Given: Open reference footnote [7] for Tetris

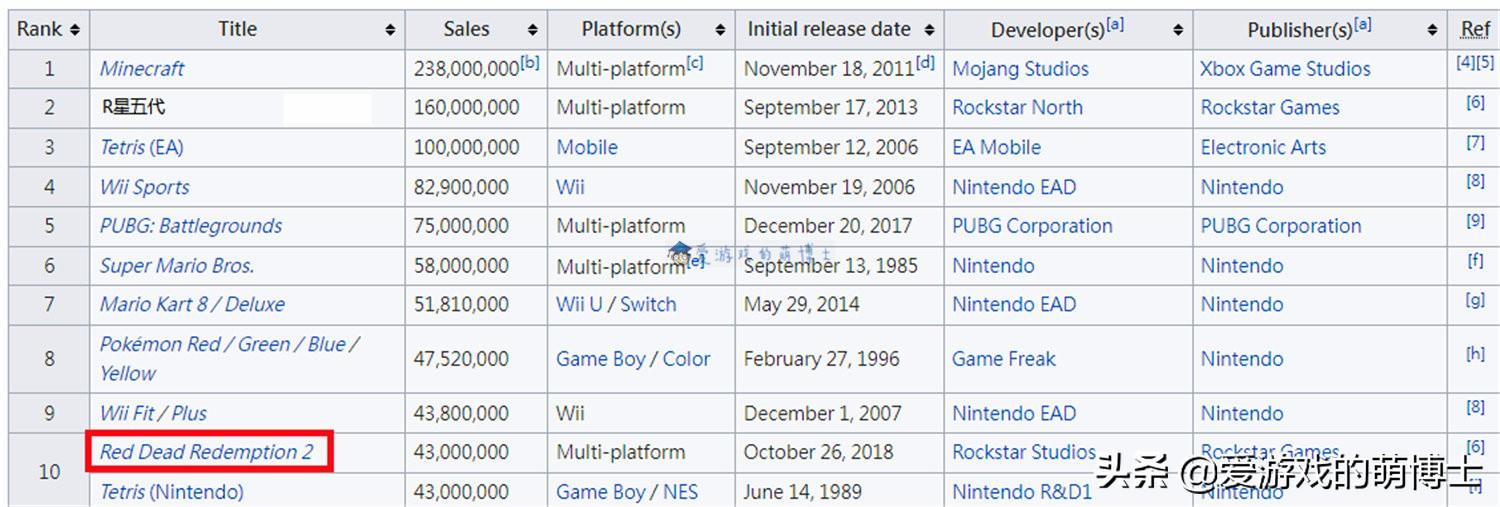Looking at the screenshot, I should pos(1475,142).
